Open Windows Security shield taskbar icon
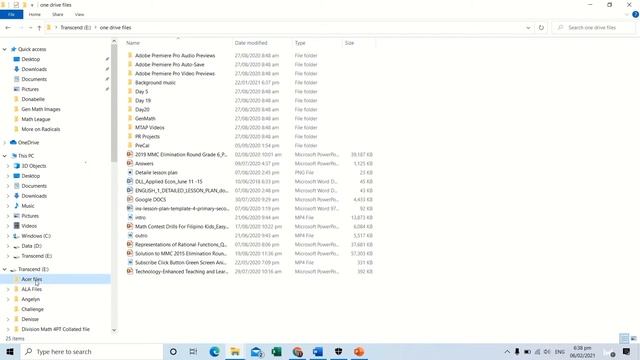 pyautogui.click(x=338, y=352)
